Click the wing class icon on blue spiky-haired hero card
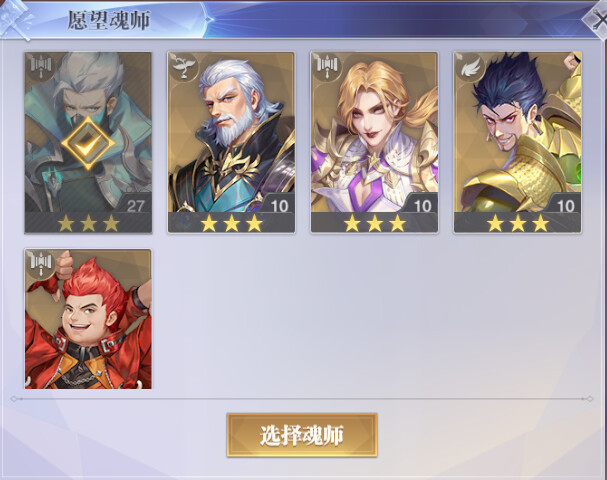607x480 pixels. (x=470, y=67)
